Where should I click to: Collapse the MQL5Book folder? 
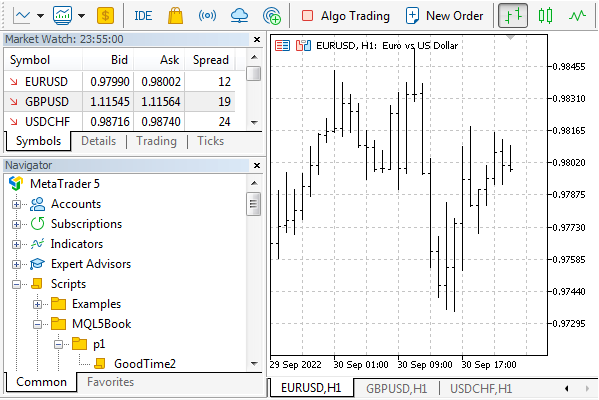click(37, 324)
